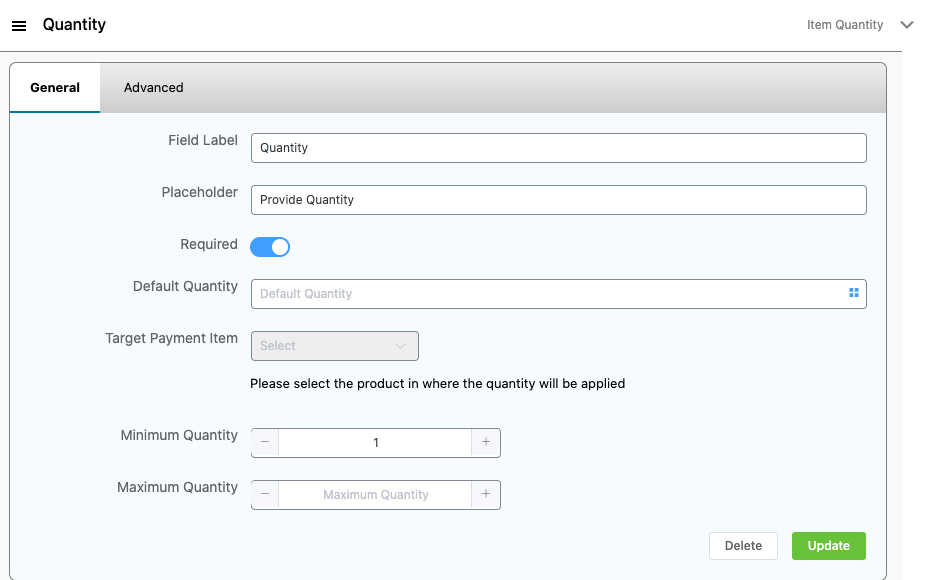926x580 pixels.
Task: Click the Quantity header title
Action: click(74, 25)
